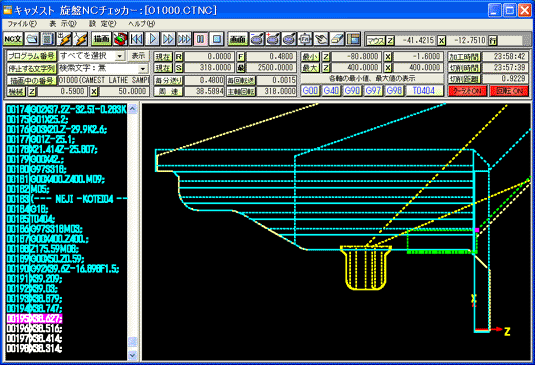Click the マウス mouse coordinate button
This screenshot has width=535, height=365.
tap(376, 41)
